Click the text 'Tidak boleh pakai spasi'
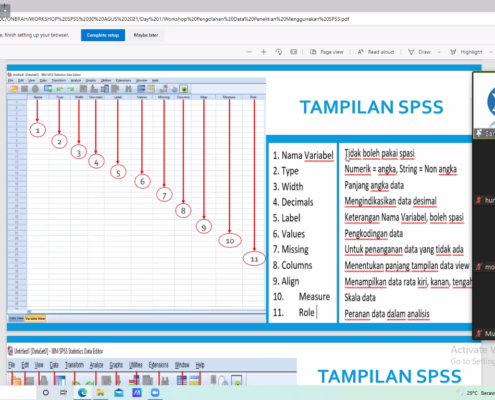The height and width of the screenshot is (400, 495). click(x=379, y=153)
